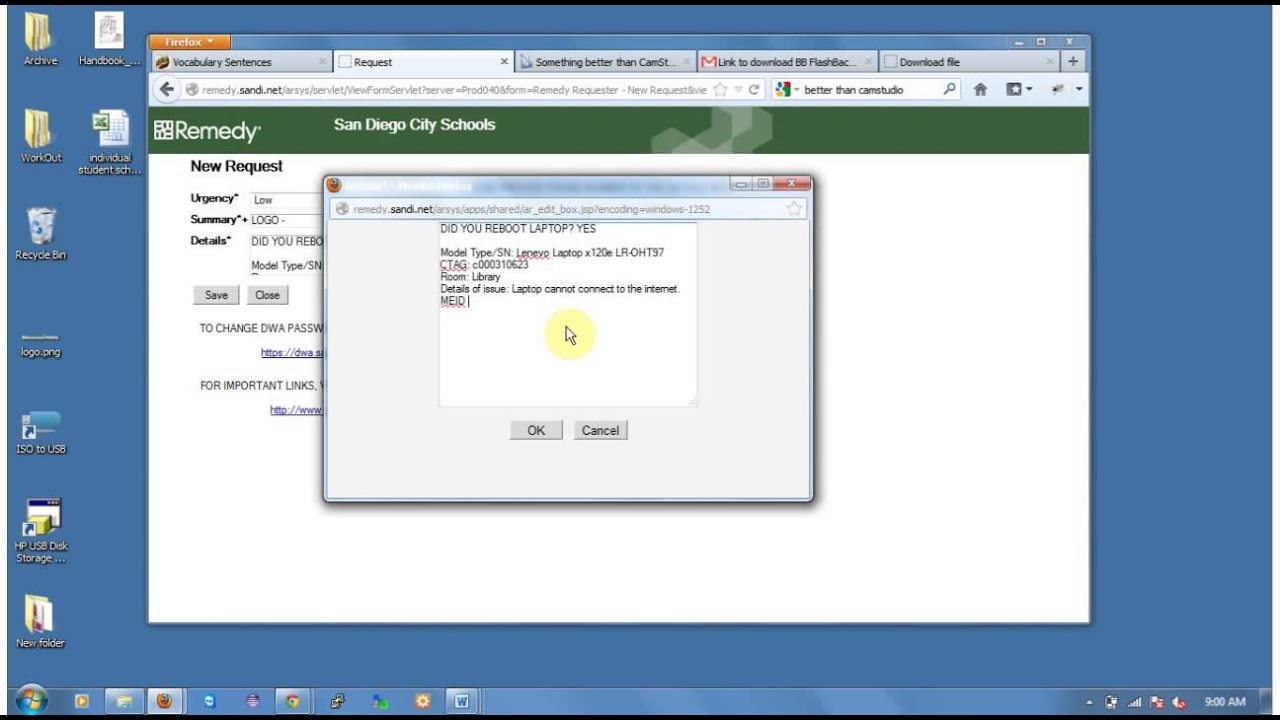Open the bookmarks menu button in toolbar
The image size is (1280, 720).
pos(1019,90)
